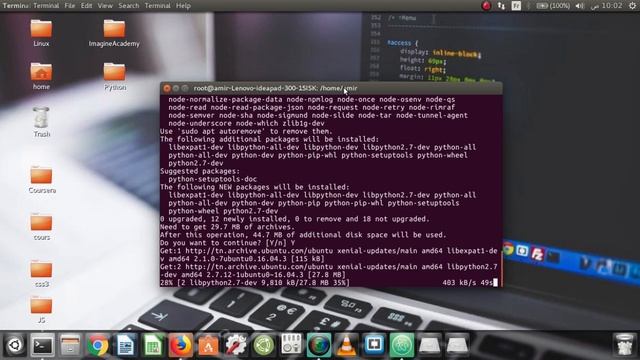This screenshot has height=360, width=640.
Task: Open the home desktop folder
Action: (41, 76)
